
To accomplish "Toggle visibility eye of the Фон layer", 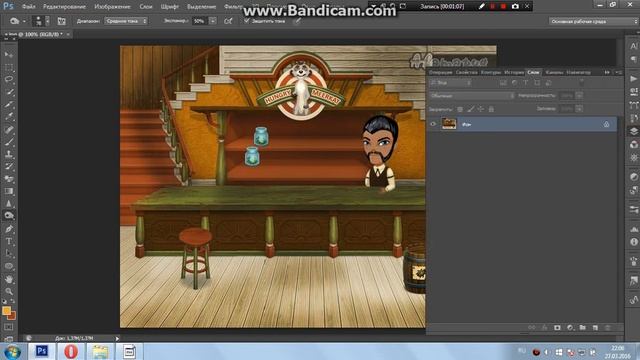I will pyautogui.click(x=433, y=124).
